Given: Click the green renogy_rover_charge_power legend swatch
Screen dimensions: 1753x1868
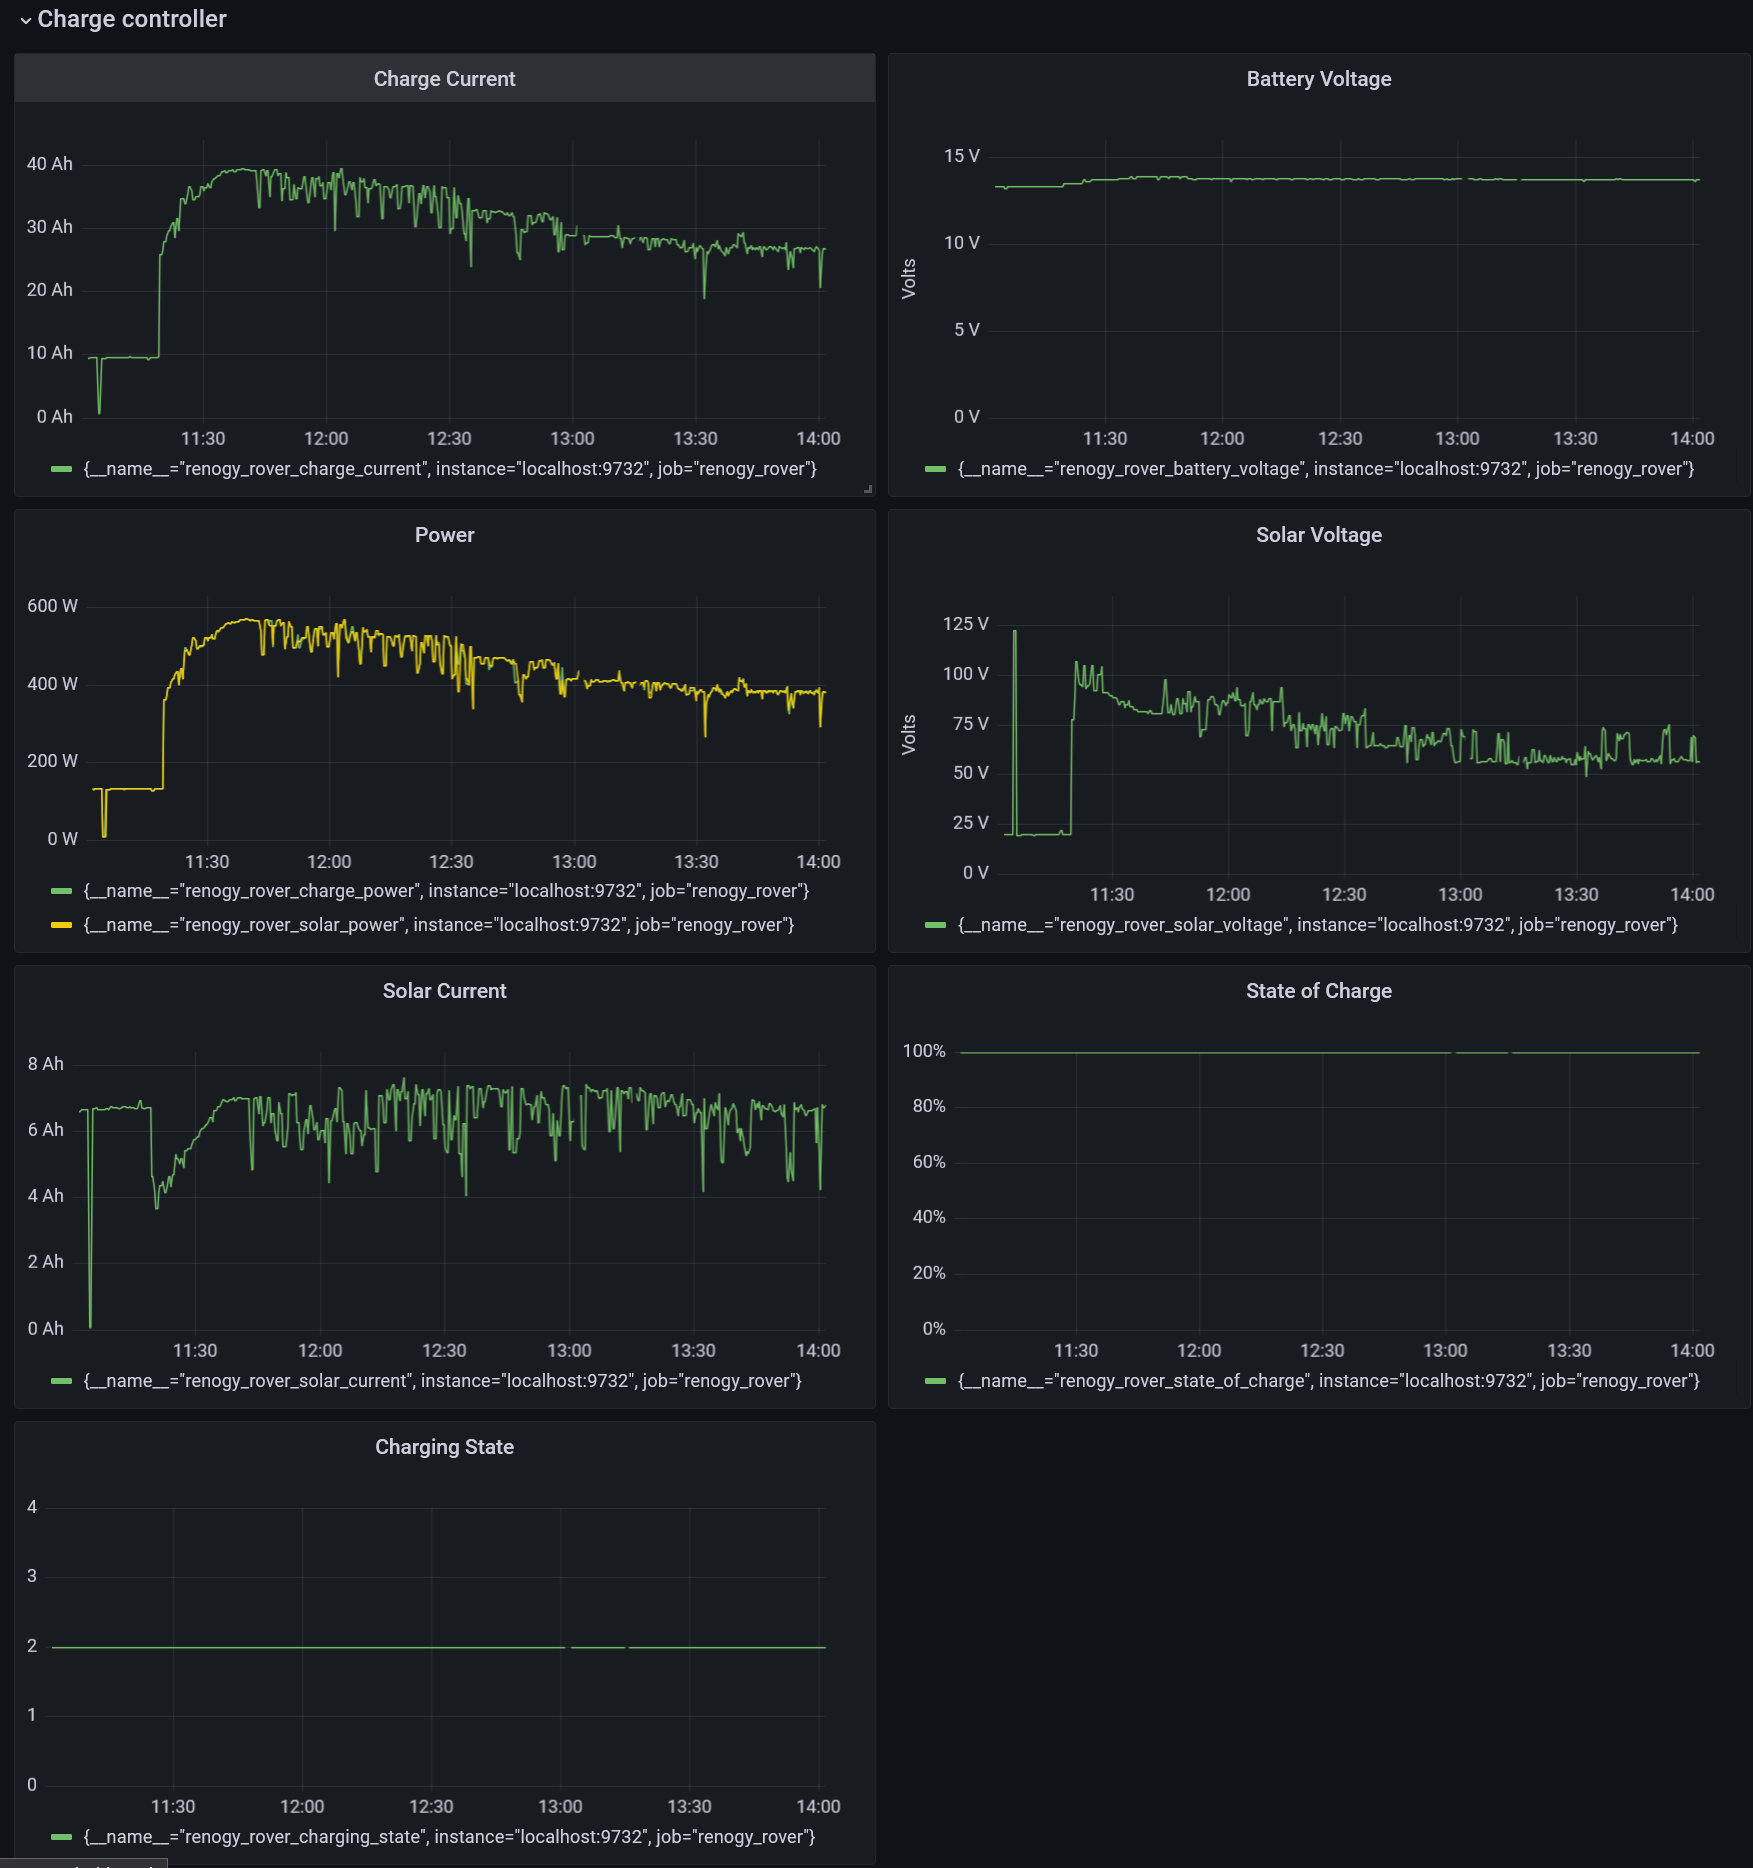Looking at the screenshot, I should point(62,891).
